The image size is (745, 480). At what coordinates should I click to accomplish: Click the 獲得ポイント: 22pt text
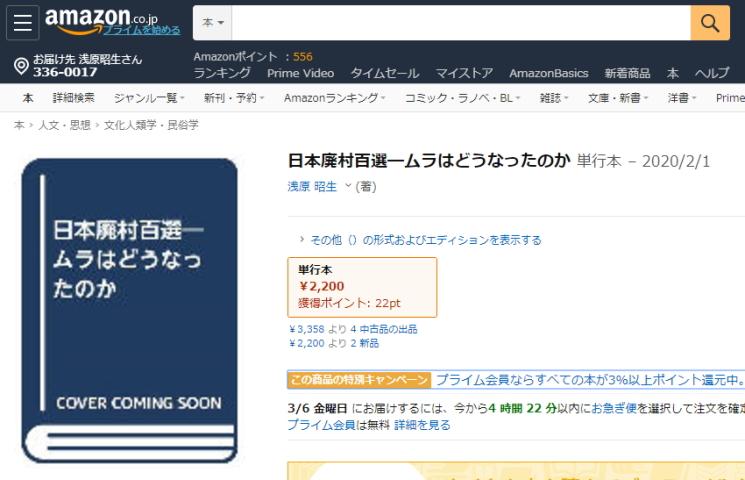[349, 303]
